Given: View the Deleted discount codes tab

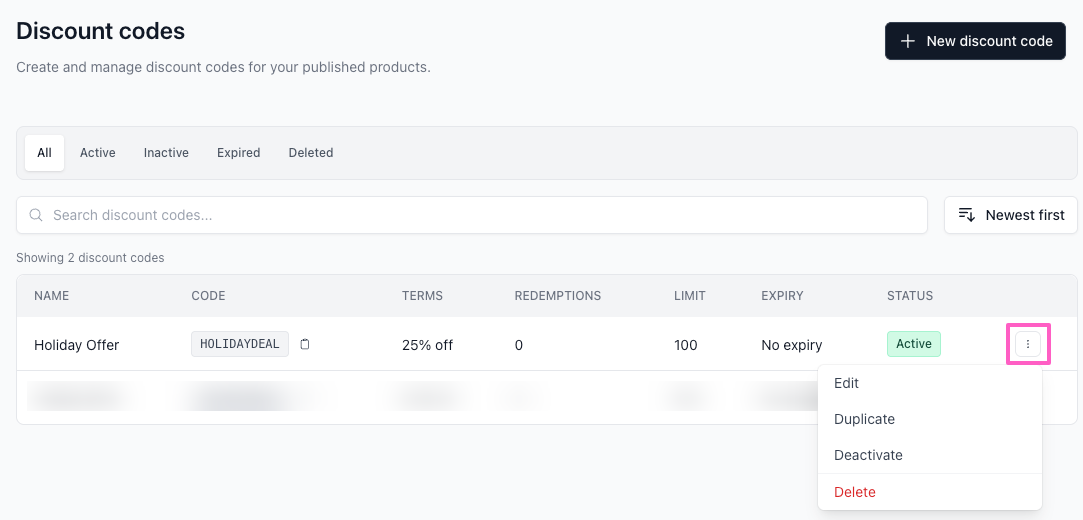Looking at the screenshot, I should click(x=311, y=153).
